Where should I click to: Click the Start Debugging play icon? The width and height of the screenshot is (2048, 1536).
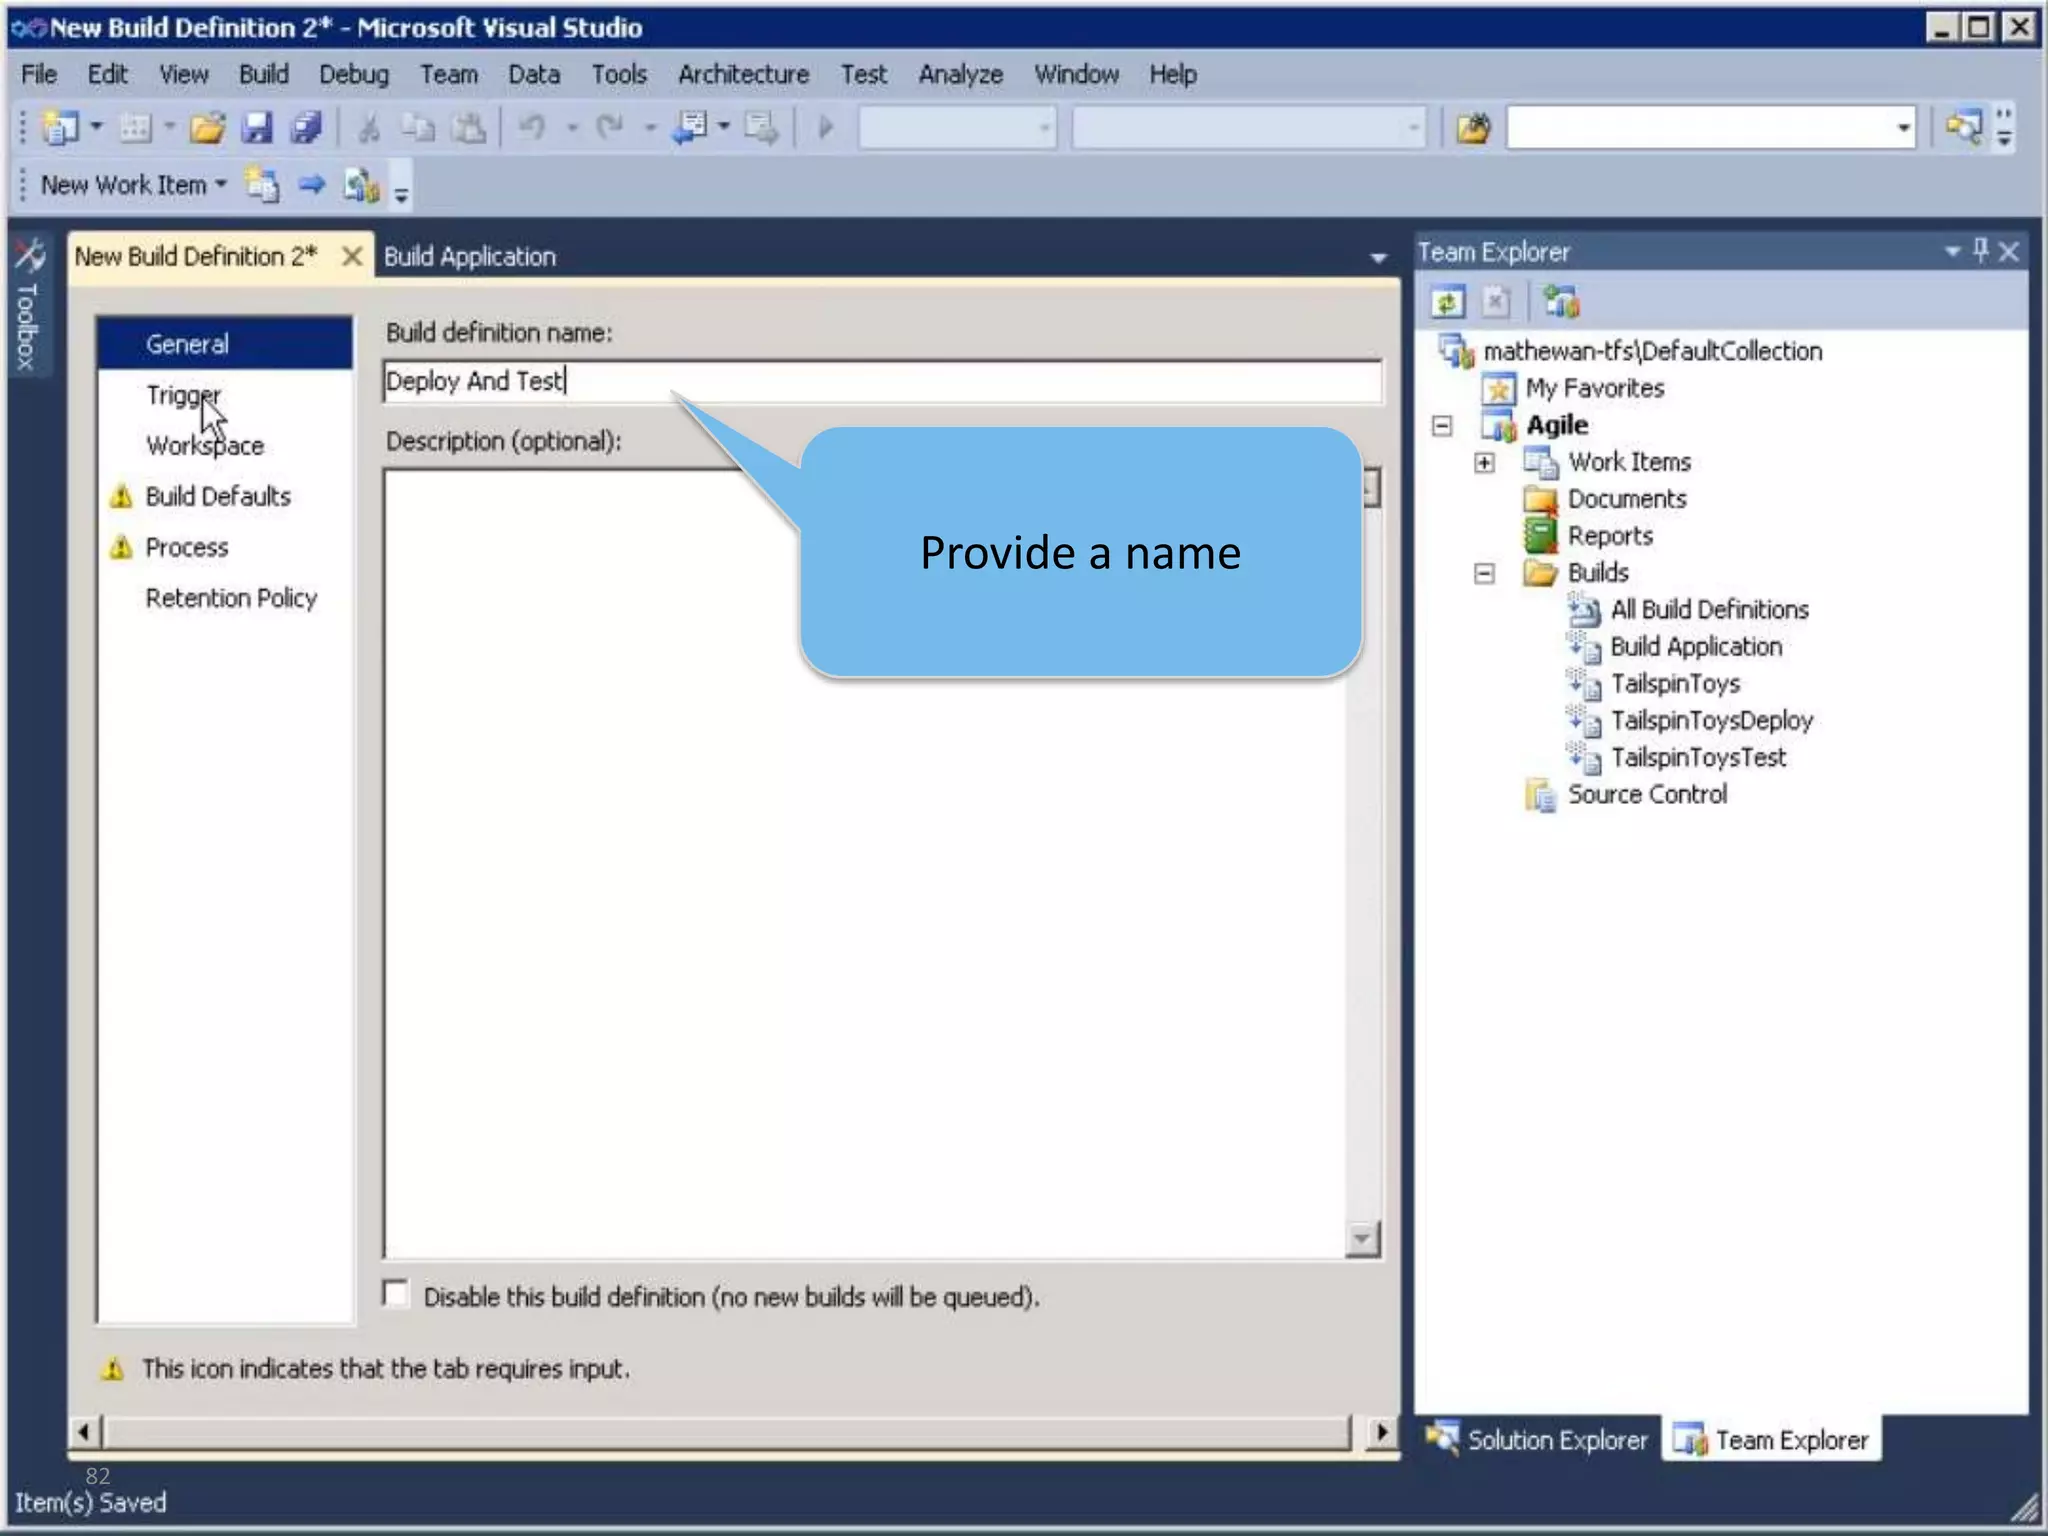[x=825, y=128]
